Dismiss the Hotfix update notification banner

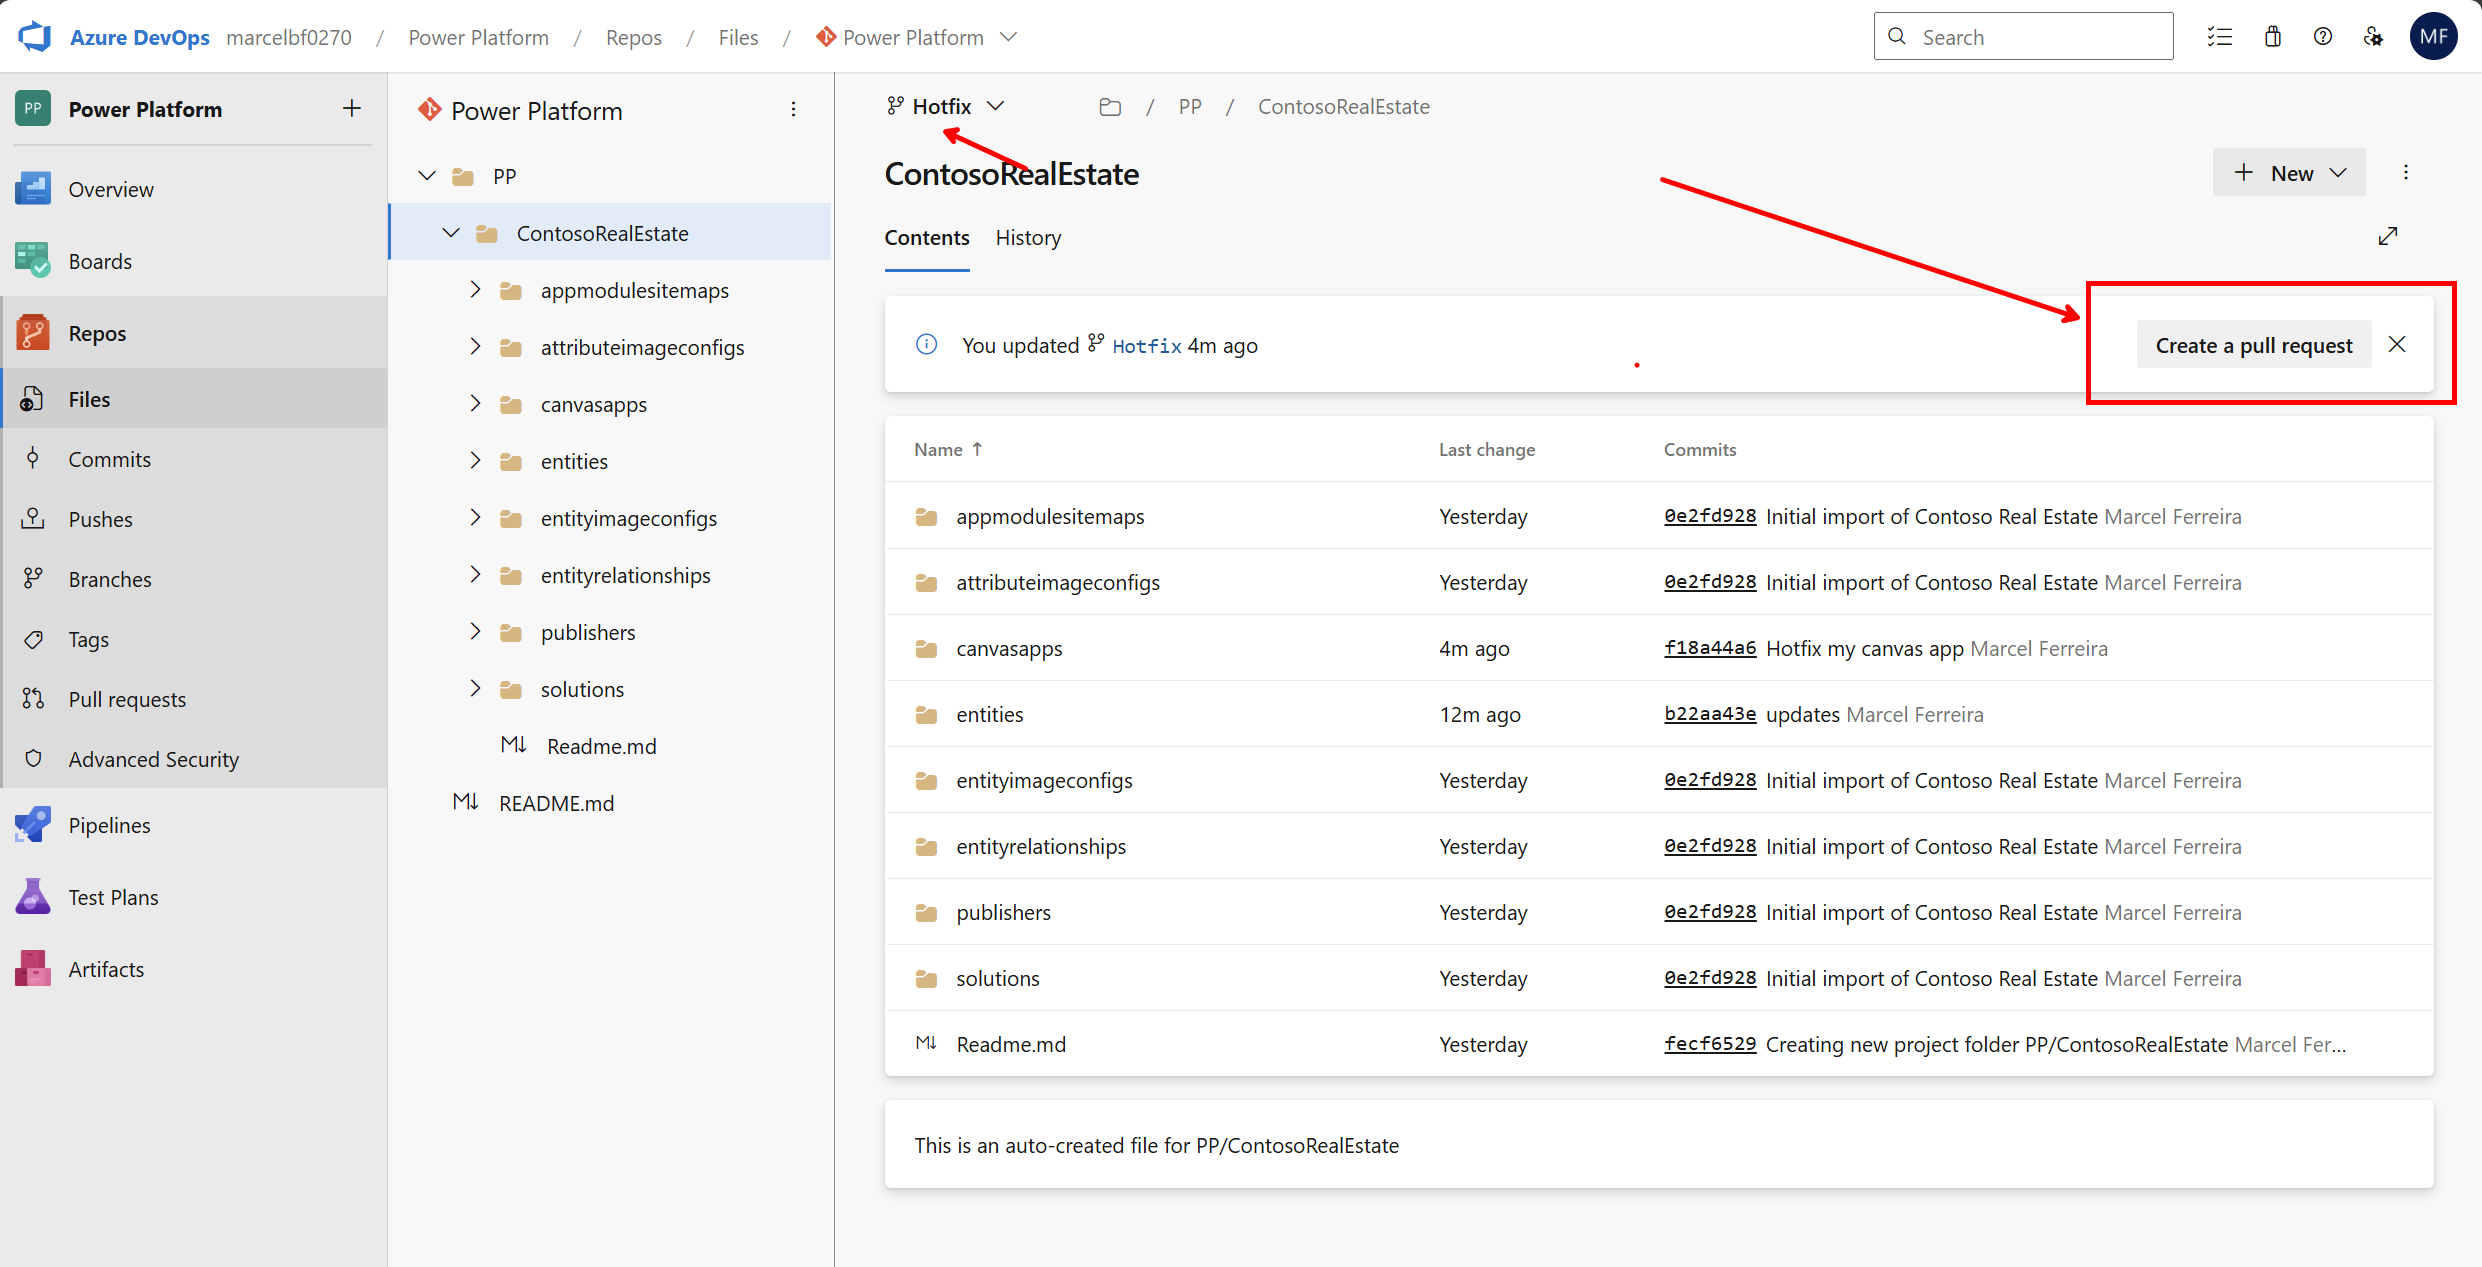(x=2397, y=345)
